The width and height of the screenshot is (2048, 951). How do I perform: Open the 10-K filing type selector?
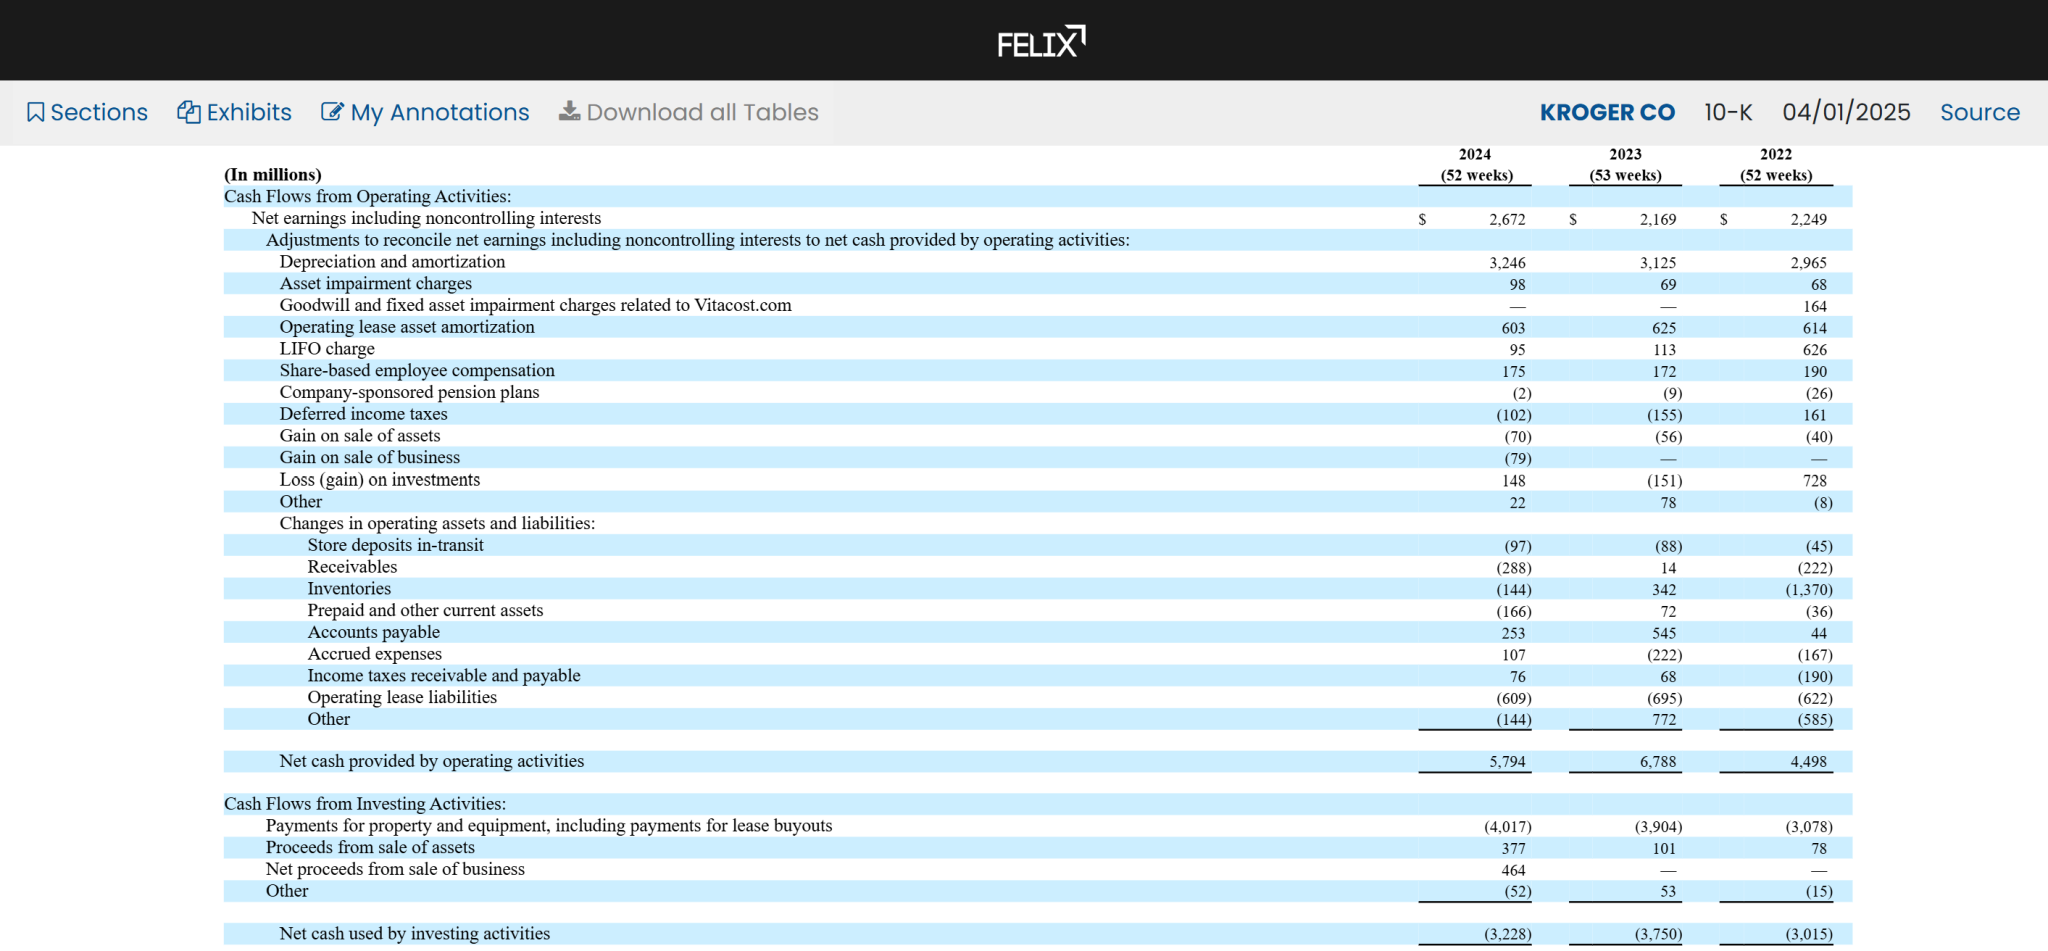tap(1728, 112)
